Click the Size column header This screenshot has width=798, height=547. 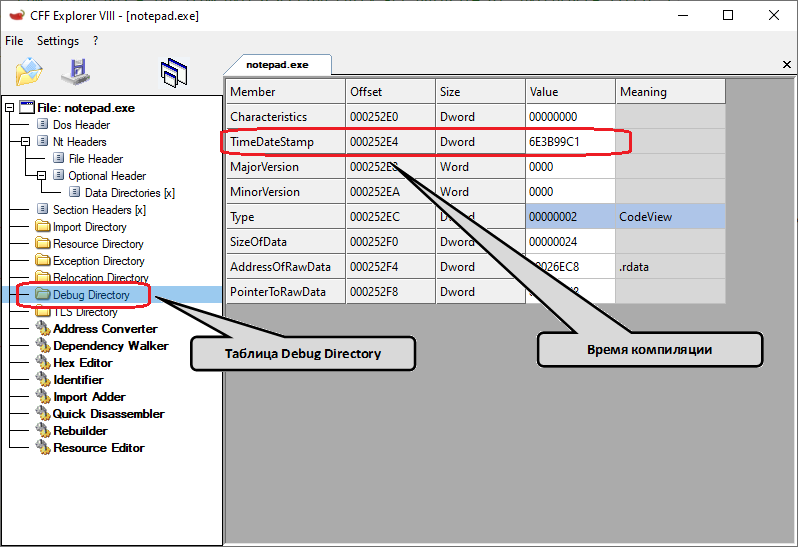[480, 92]
